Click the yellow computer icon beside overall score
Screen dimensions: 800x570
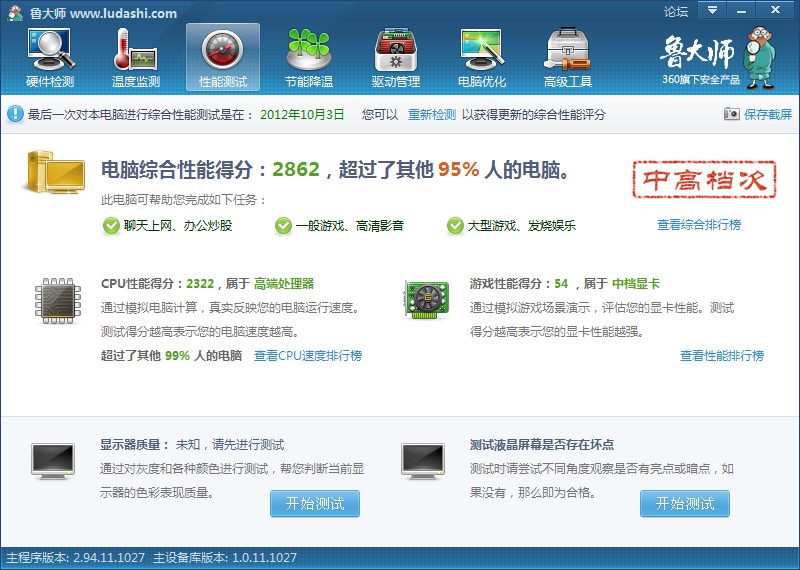pyautogui.click(x=55, y=172)
